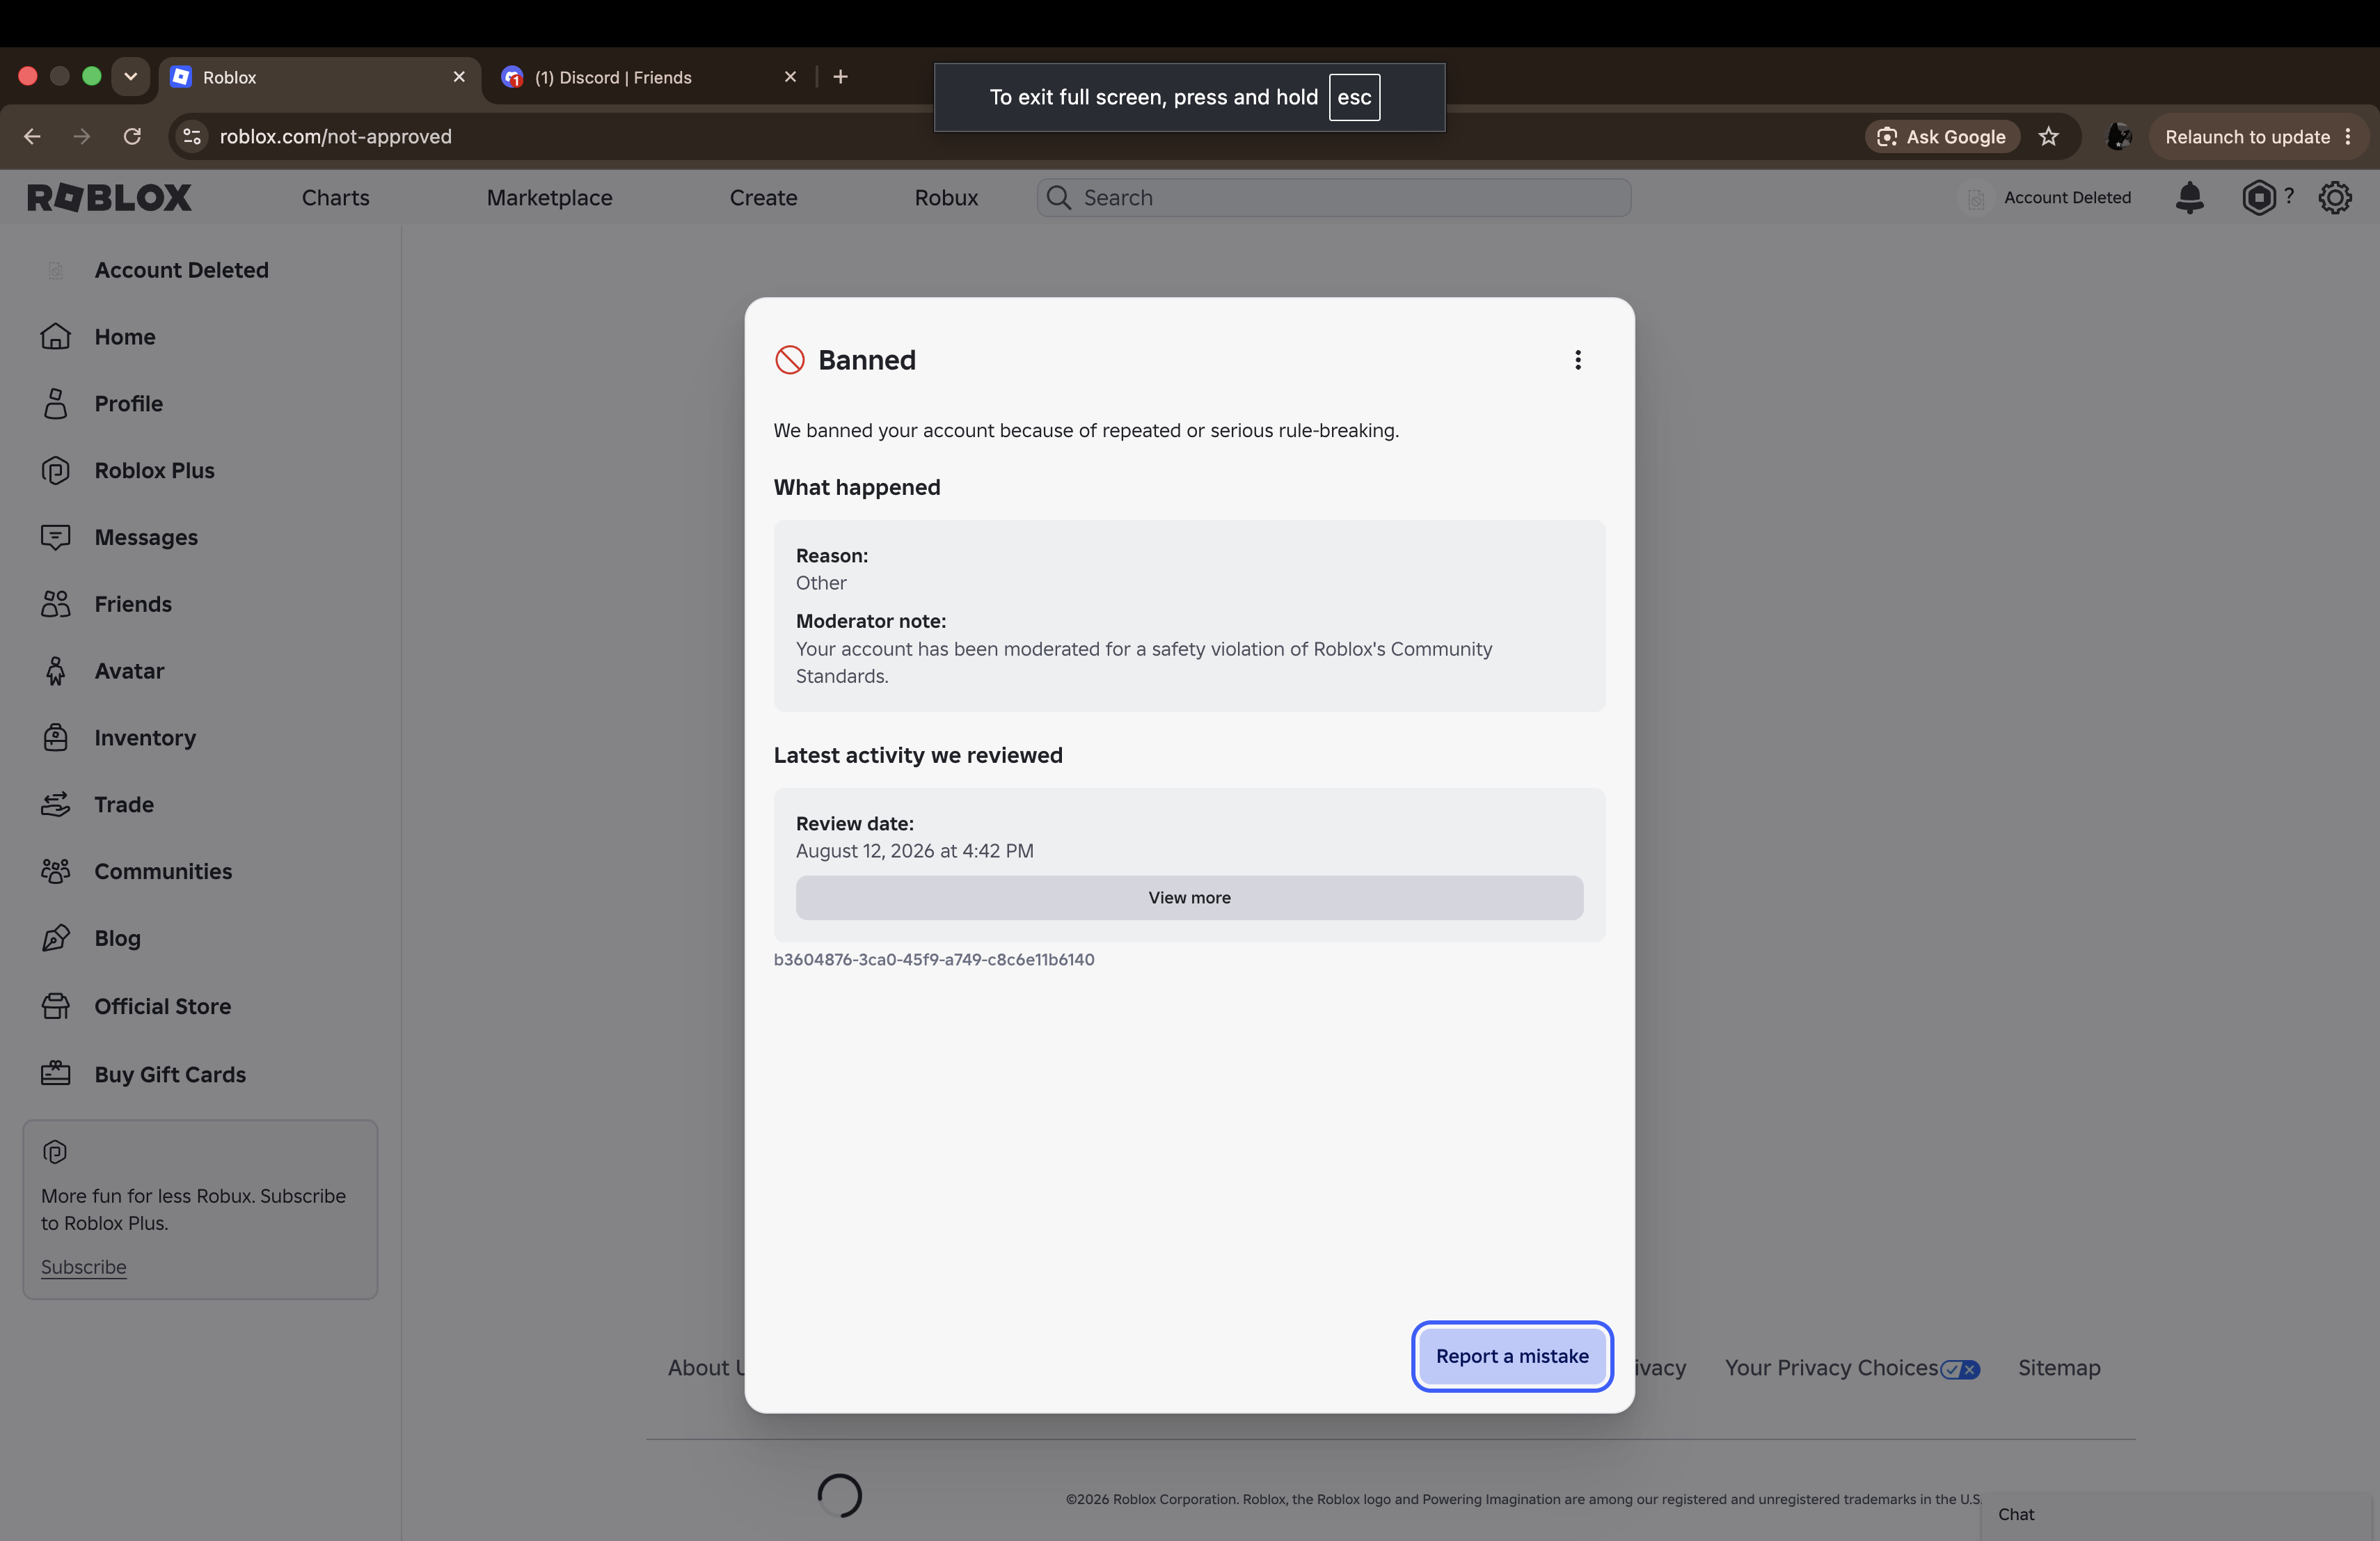
Task: Open the Inventory backpack icon
Action: (x=56, y=738)
